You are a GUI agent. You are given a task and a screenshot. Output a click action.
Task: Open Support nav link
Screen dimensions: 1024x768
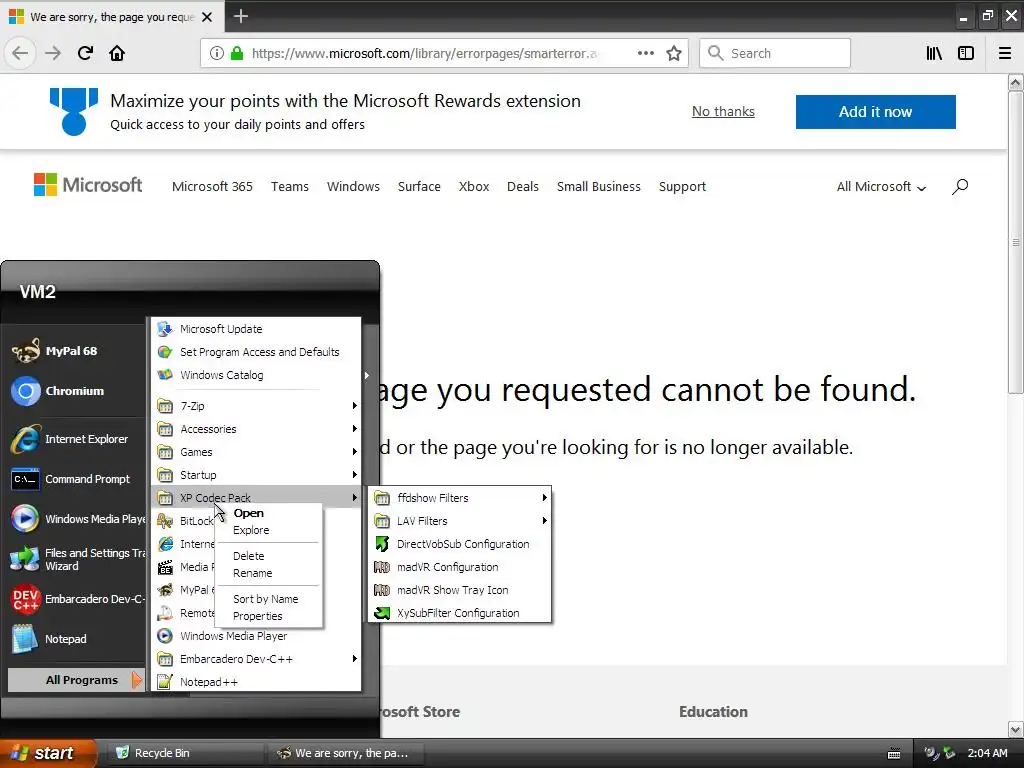682,187
